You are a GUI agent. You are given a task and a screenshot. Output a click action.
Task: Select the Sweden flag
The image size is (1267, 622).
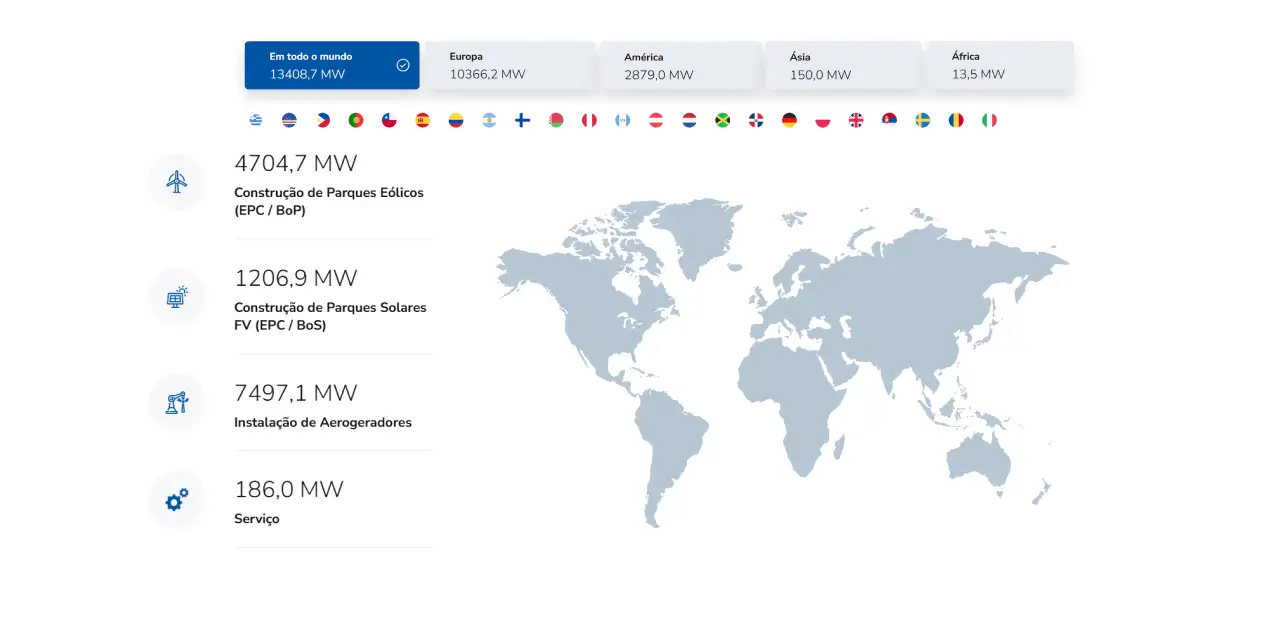922,120
